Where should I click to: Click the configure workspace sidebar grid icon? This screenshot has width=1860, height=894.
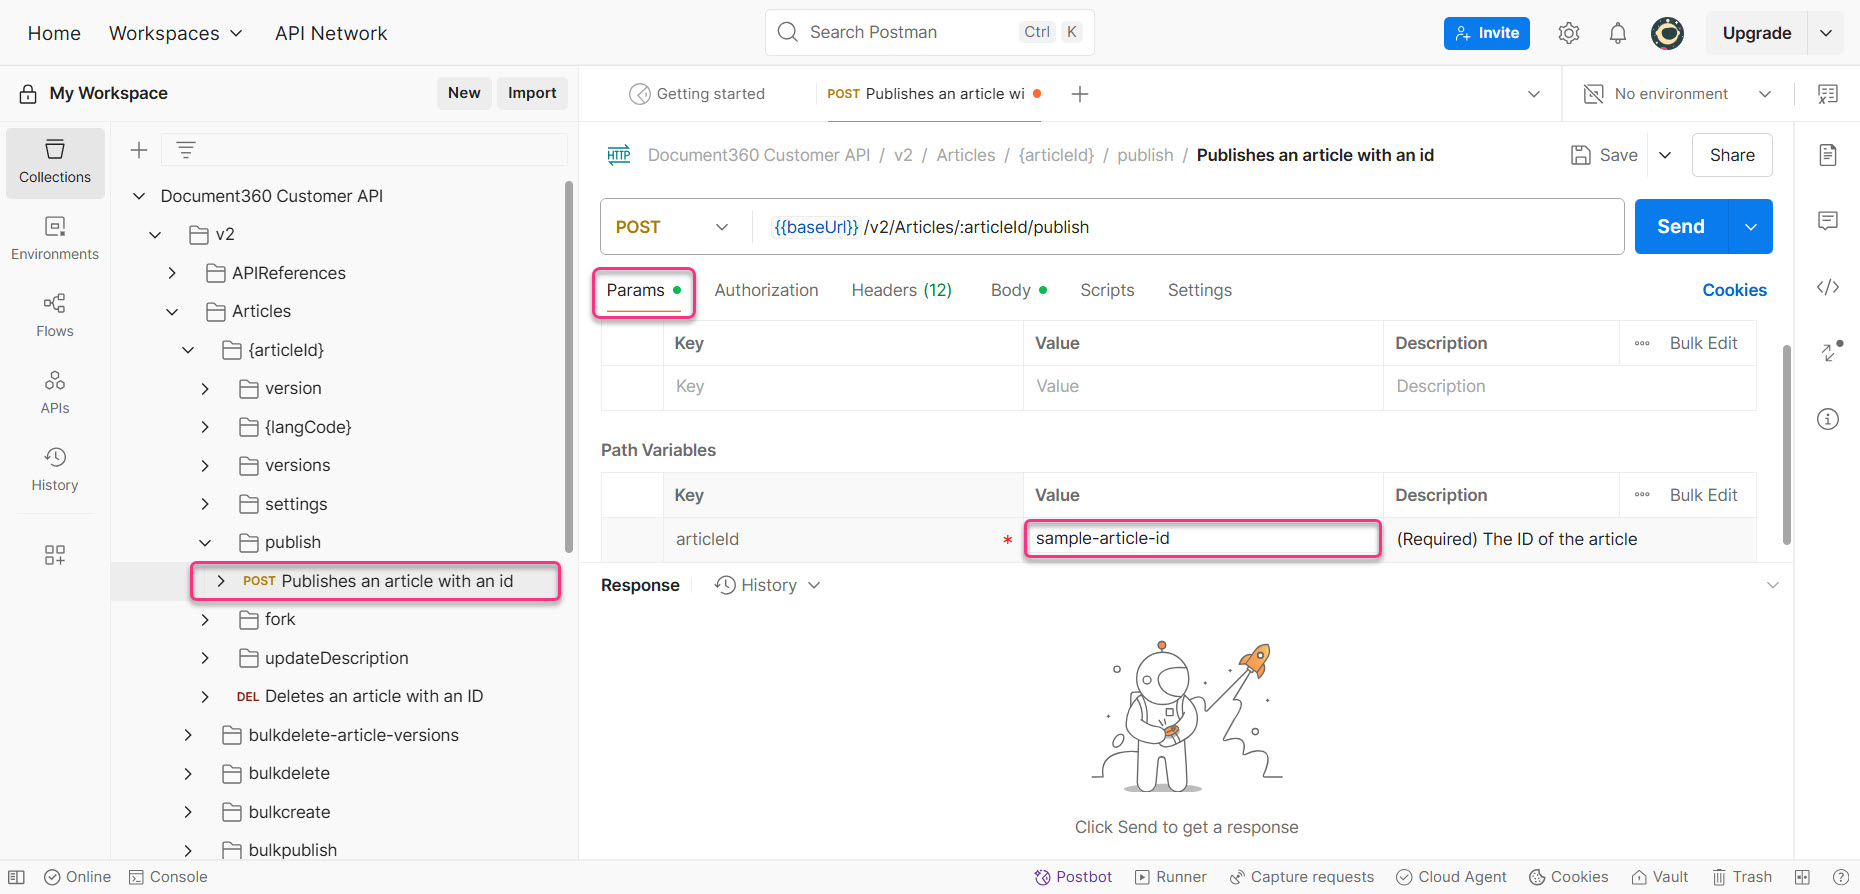tap(55, 555)
